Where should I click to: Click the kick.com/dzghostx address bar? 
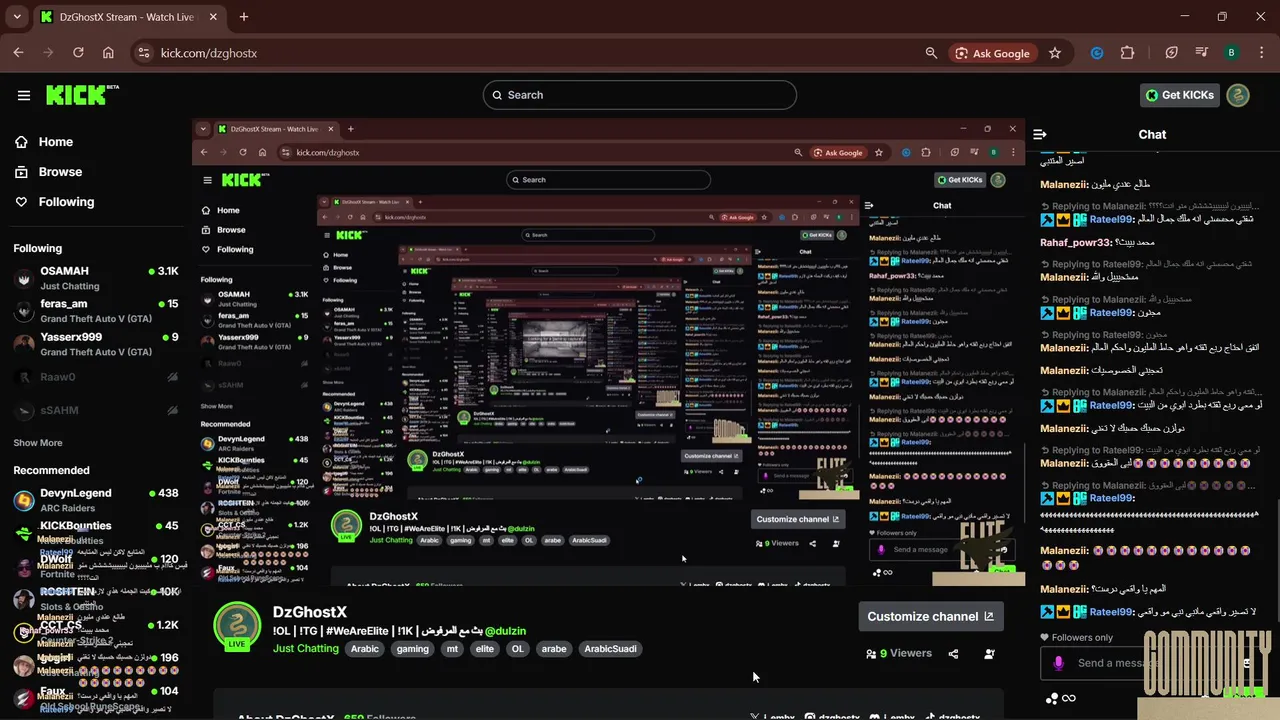530,53
